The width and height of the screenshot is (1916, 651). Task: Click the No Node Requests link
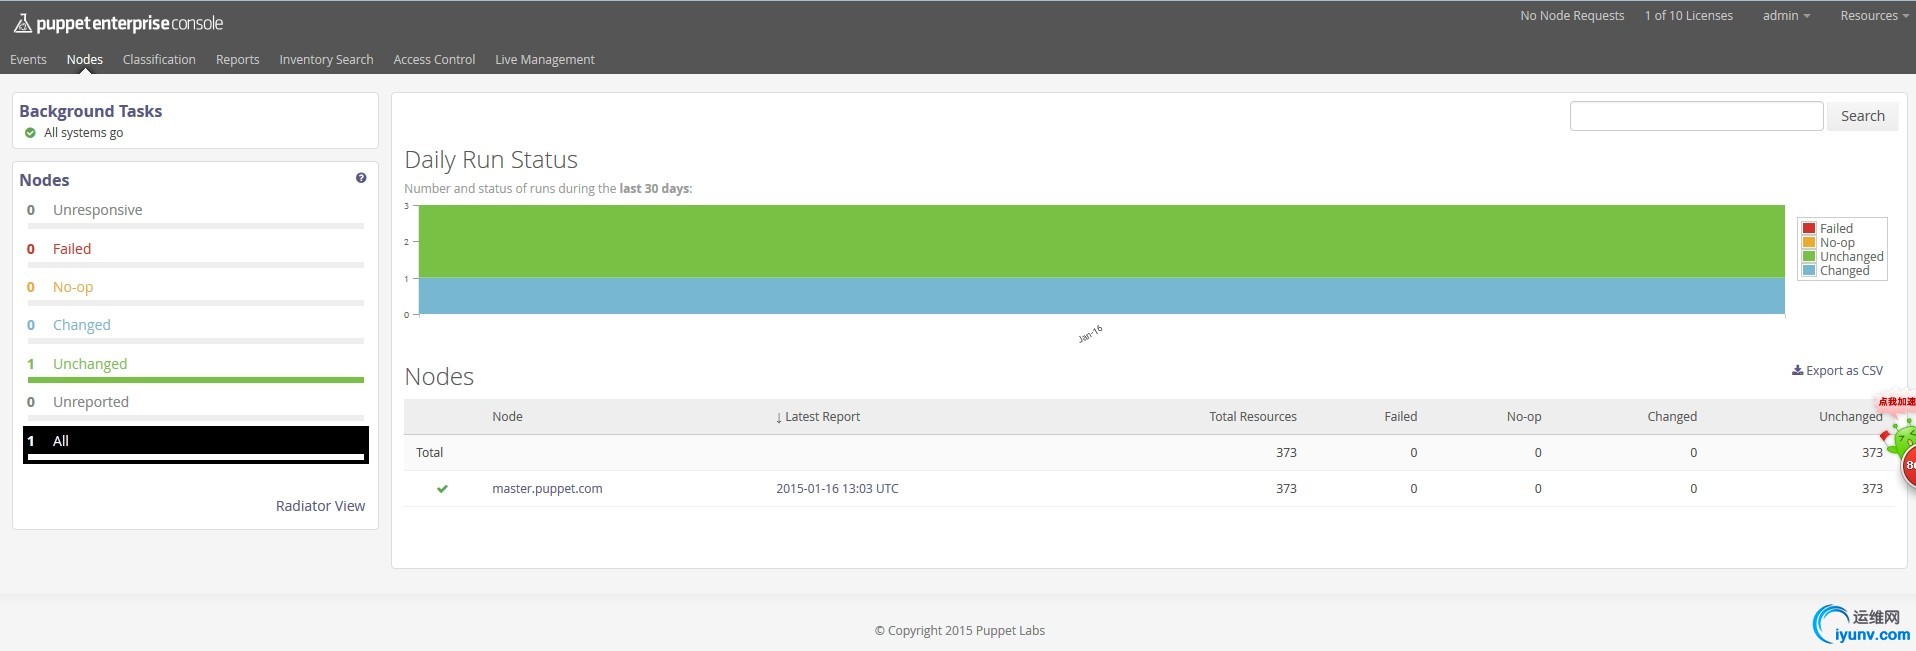[1572, 15]
